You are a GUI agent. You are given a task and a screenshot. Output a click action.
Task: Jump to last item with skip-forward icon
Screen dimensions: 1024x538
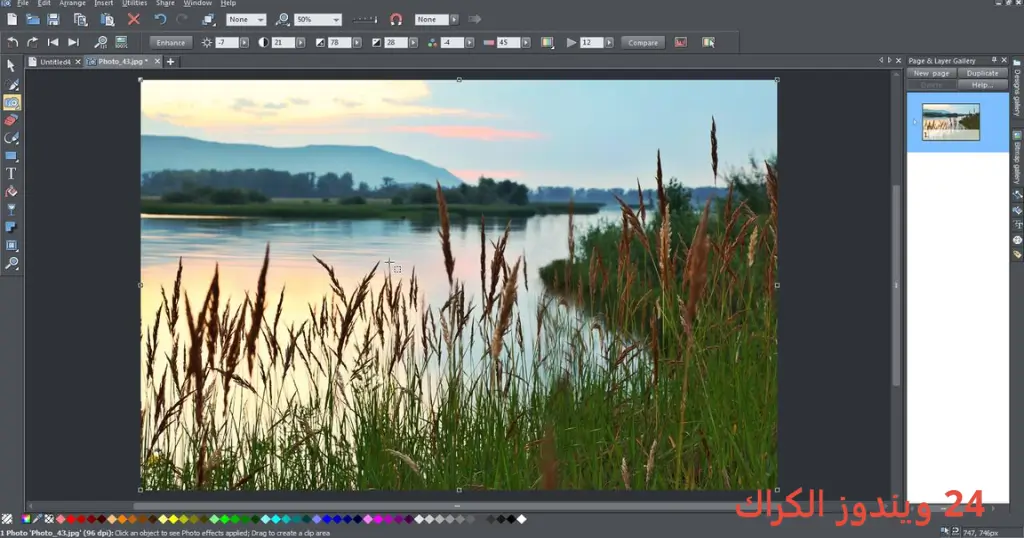tap(73, 42)
